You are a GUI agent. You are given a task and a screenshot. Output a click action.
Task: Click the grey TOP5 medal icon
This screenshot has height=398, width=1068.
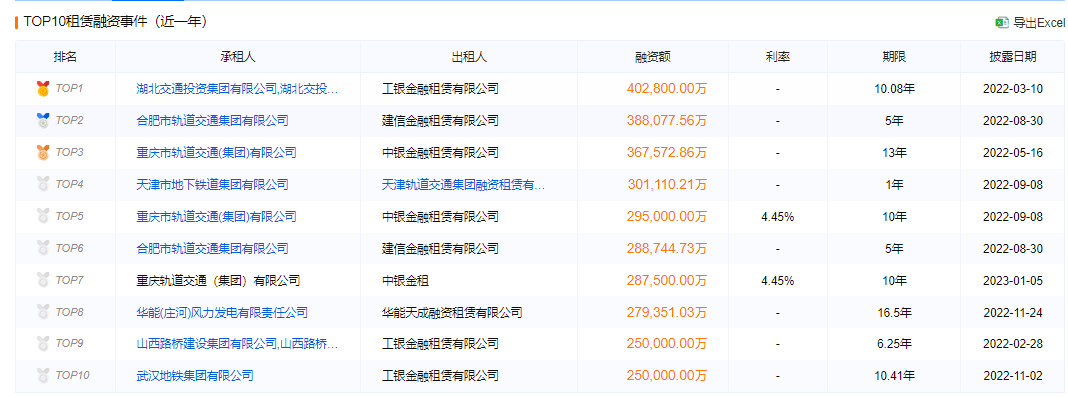point(43,217)
